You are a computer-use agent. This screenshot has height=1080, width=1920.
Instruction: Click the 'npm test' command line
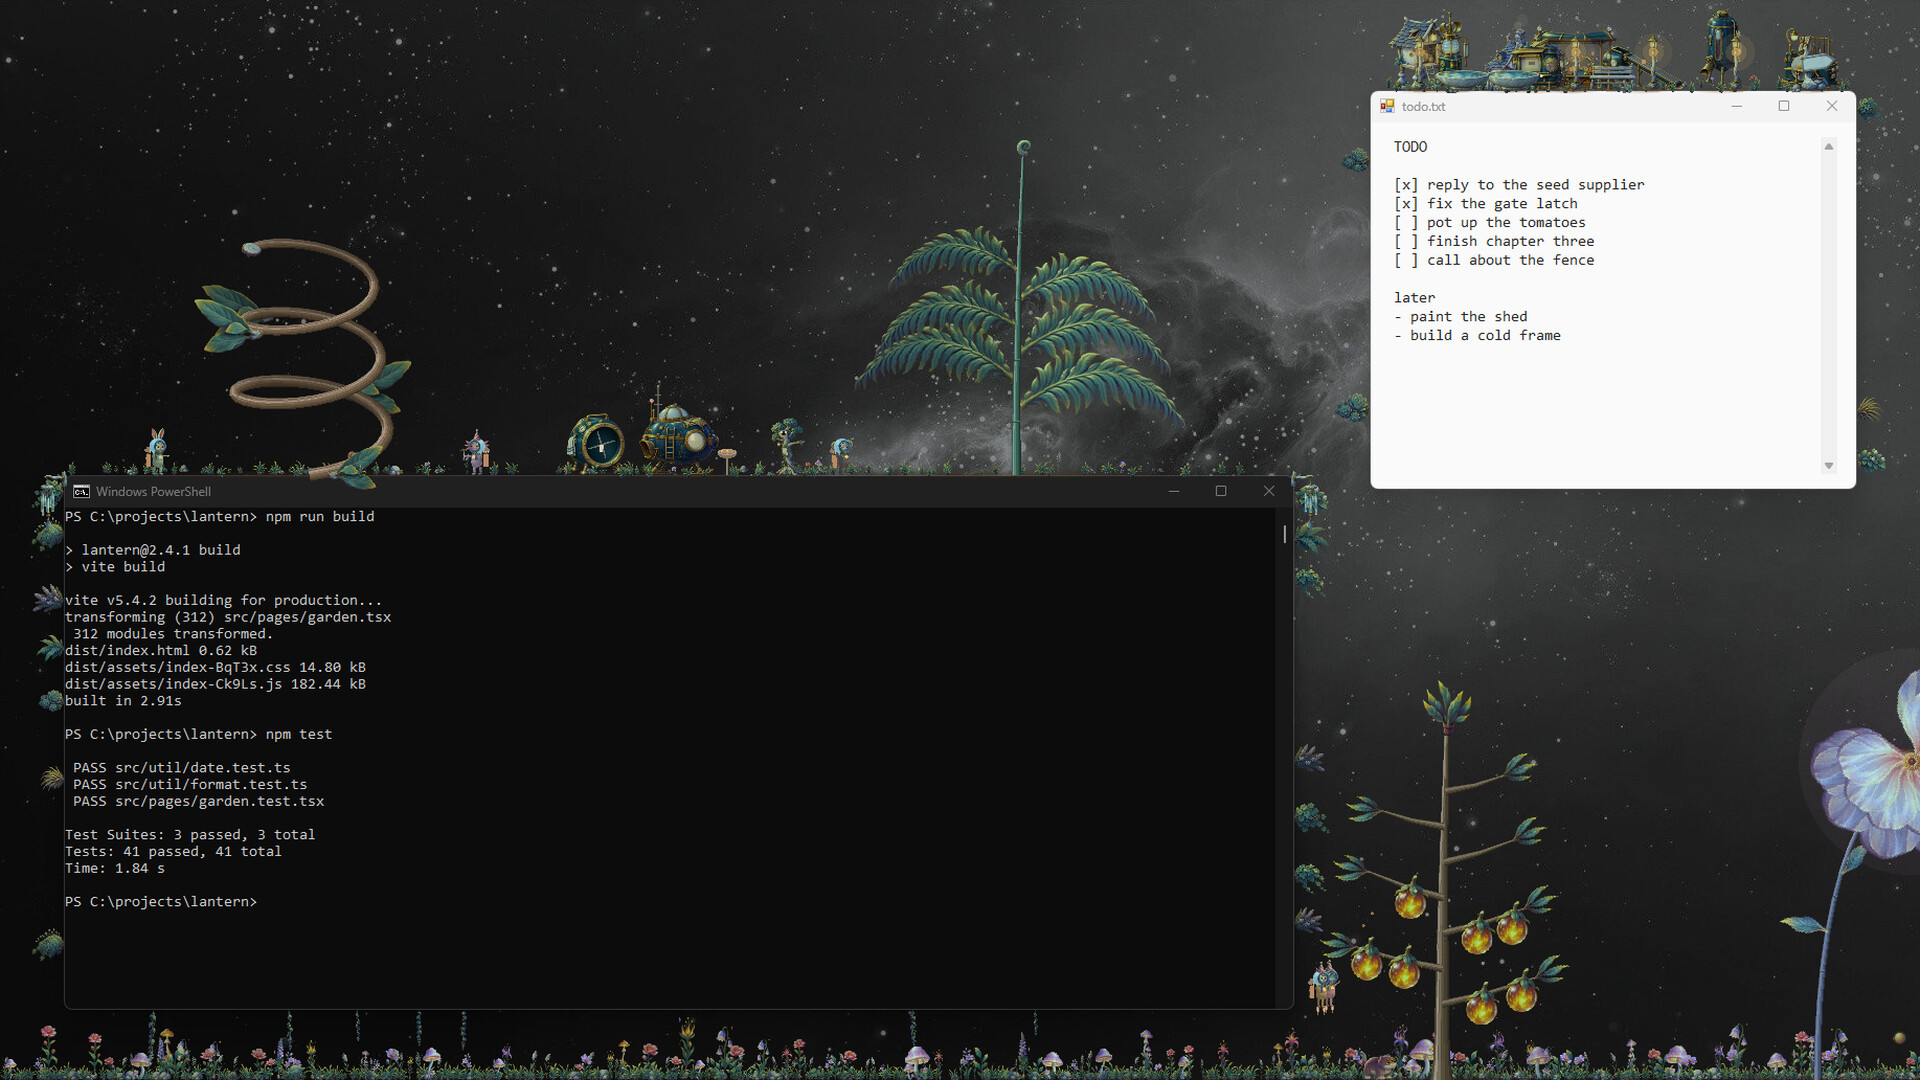tap(199, 734)
